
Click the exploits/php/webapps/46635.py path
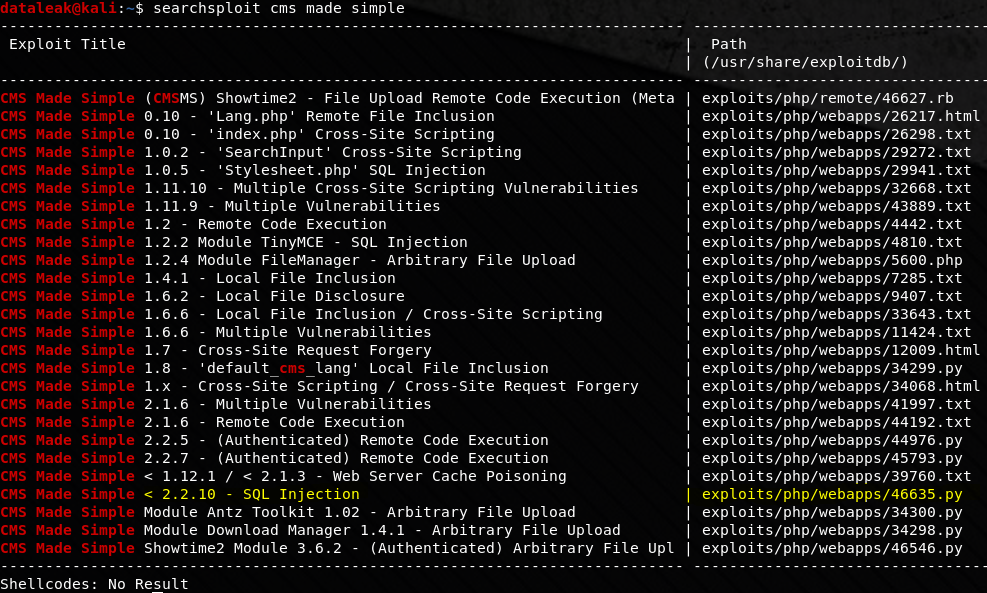[x=832, y=494]
